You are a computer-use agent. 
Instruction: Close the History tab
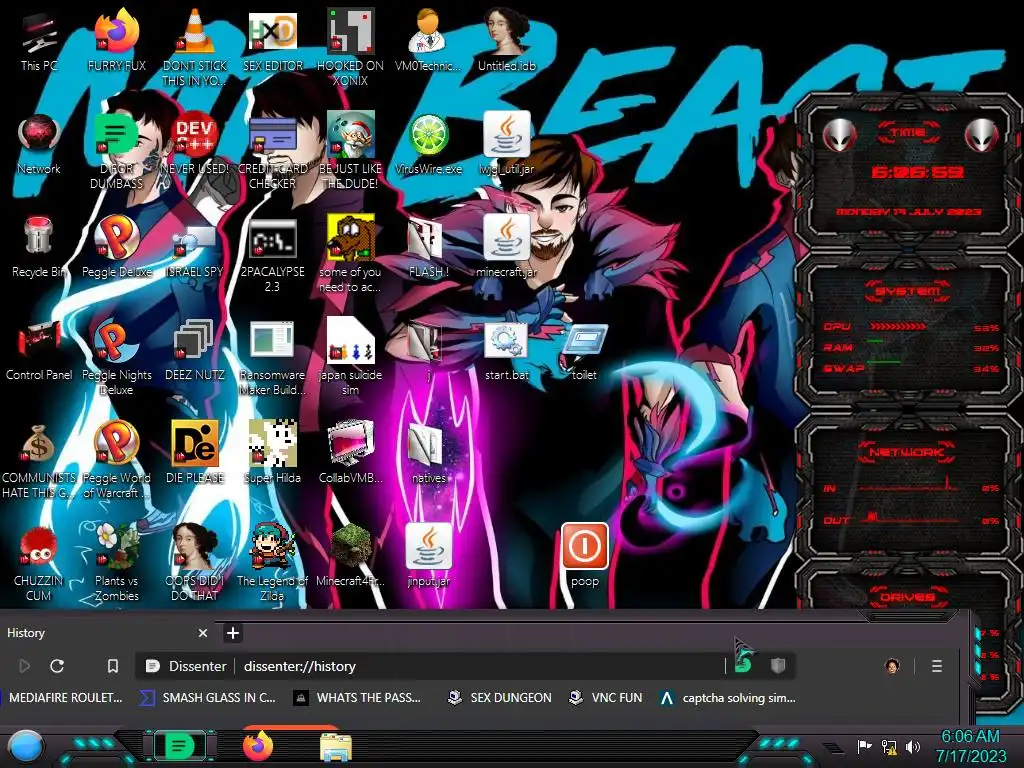(x=202, y=633)
